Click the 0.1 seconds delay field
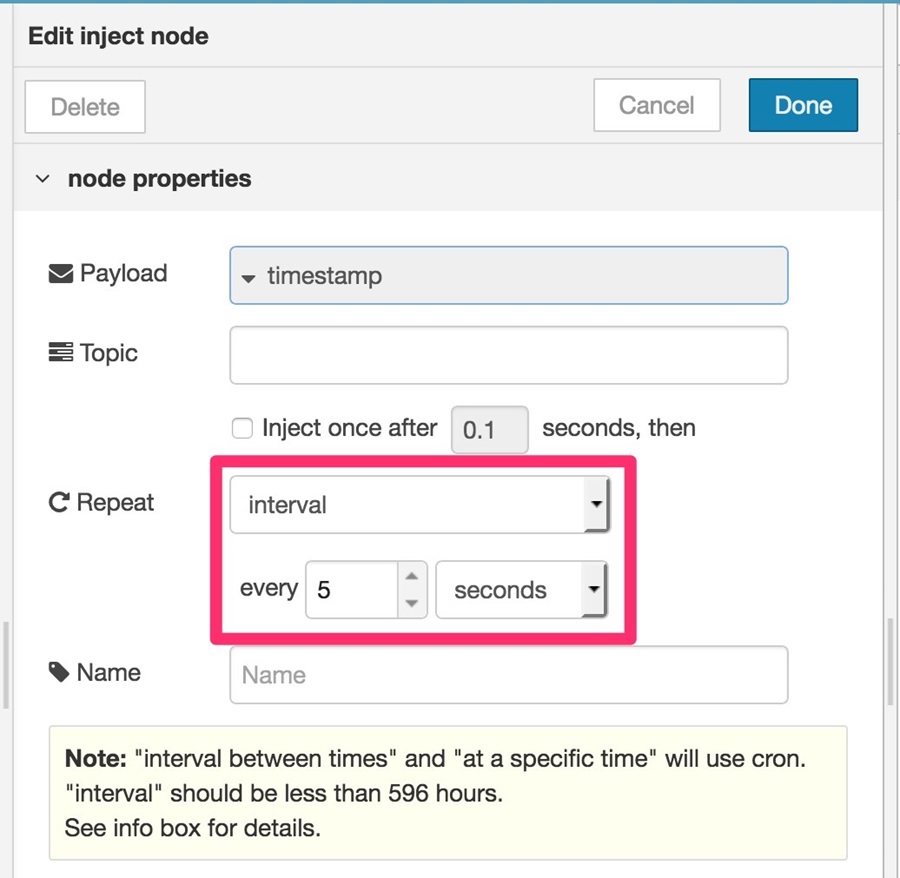 coord(490,430)
